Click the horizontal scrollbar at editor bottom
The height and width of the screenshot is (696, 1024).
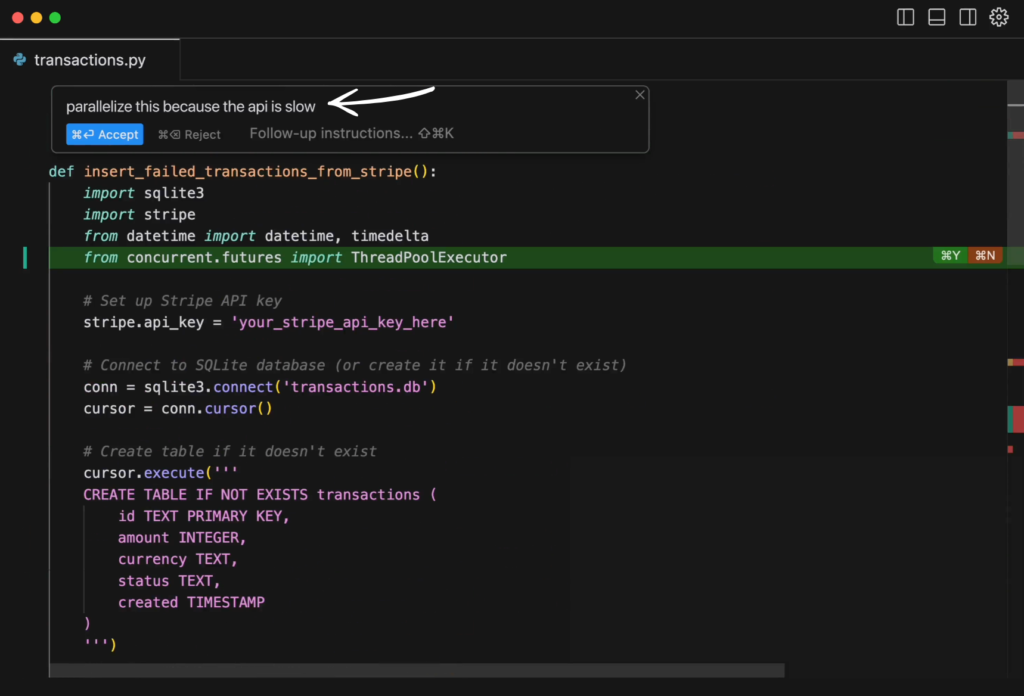[x=400, y=670]
